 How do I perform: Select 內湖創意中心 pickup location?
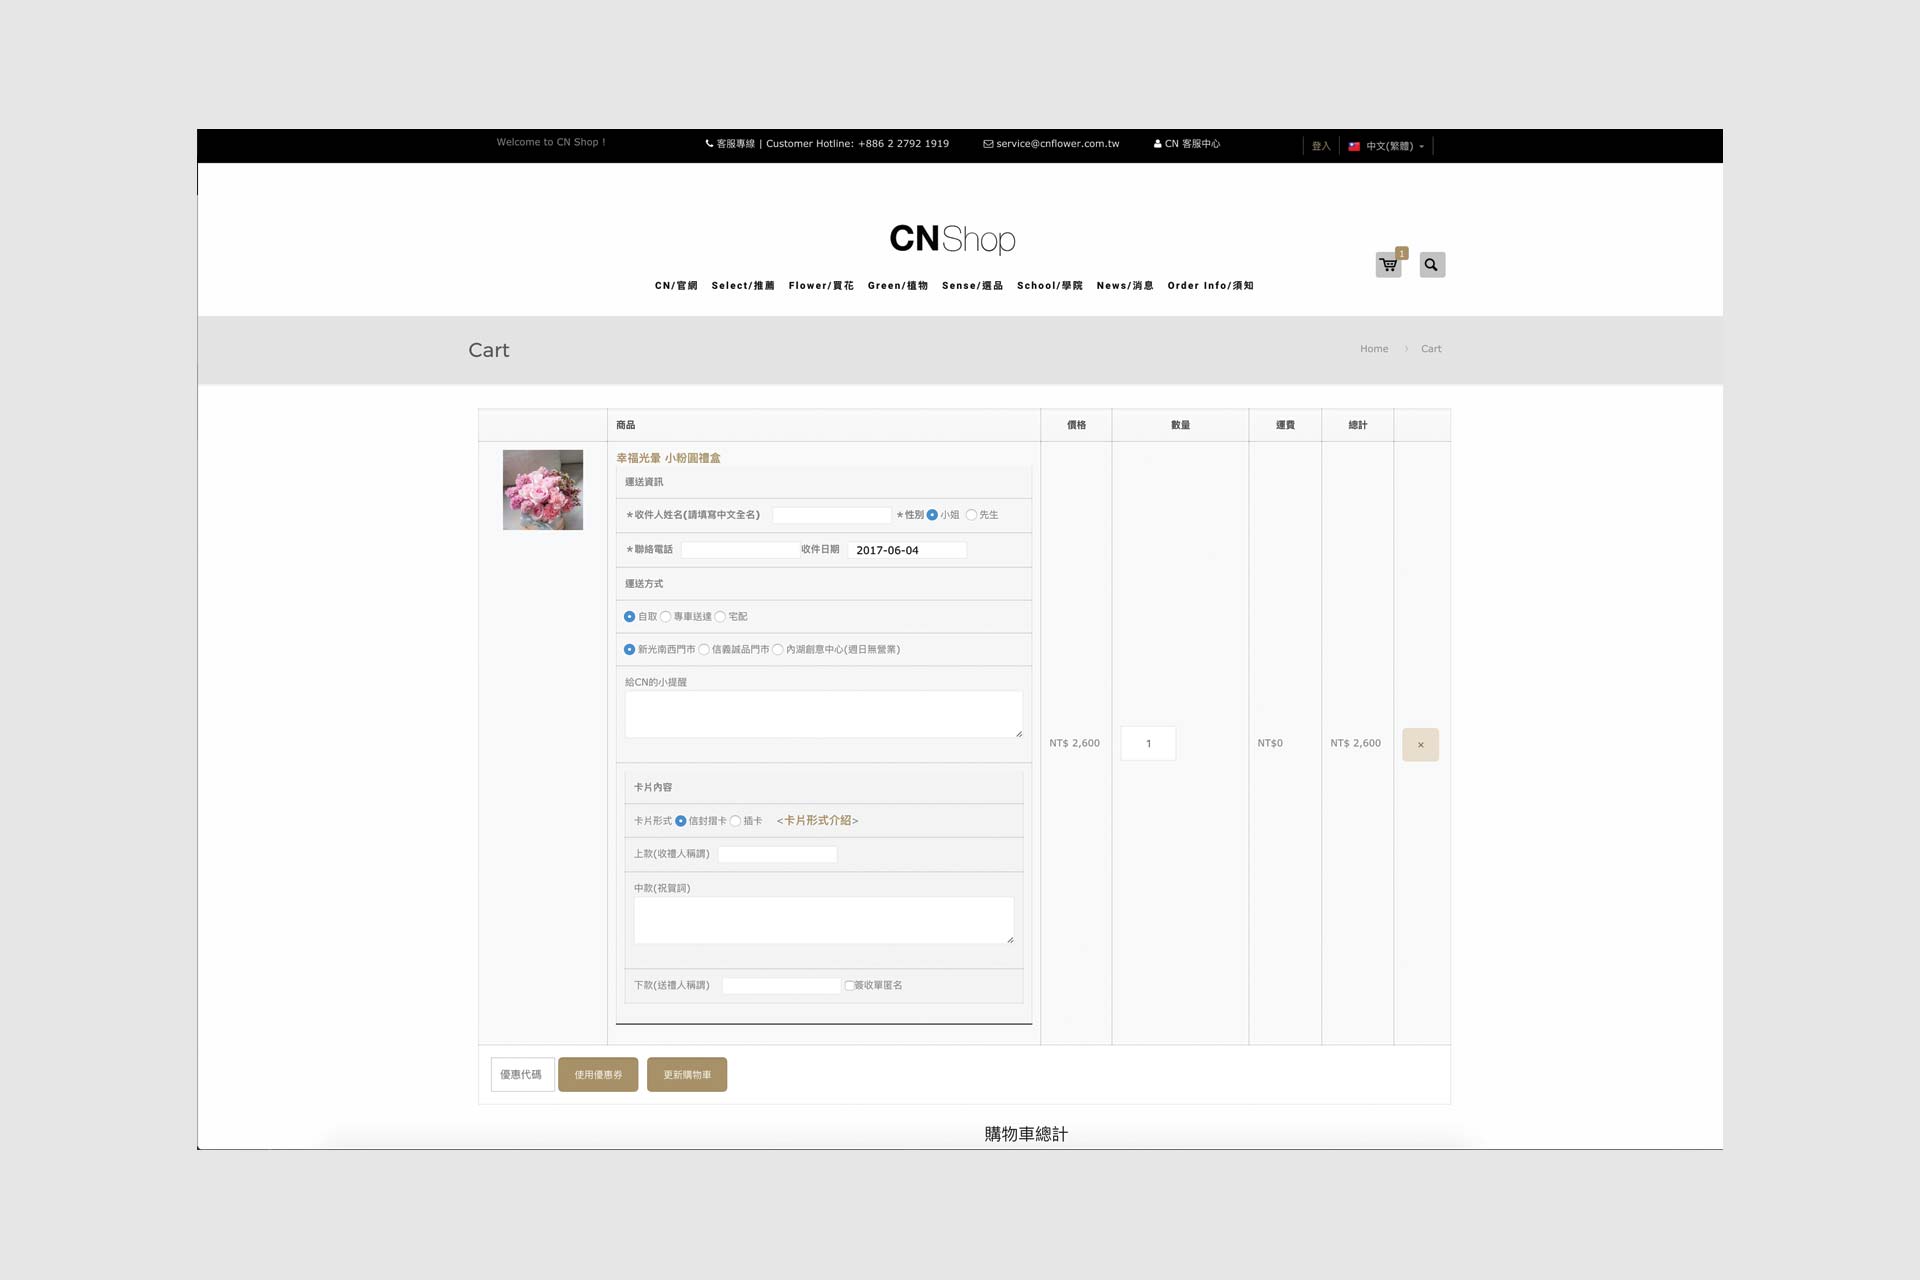pos(778,650)
